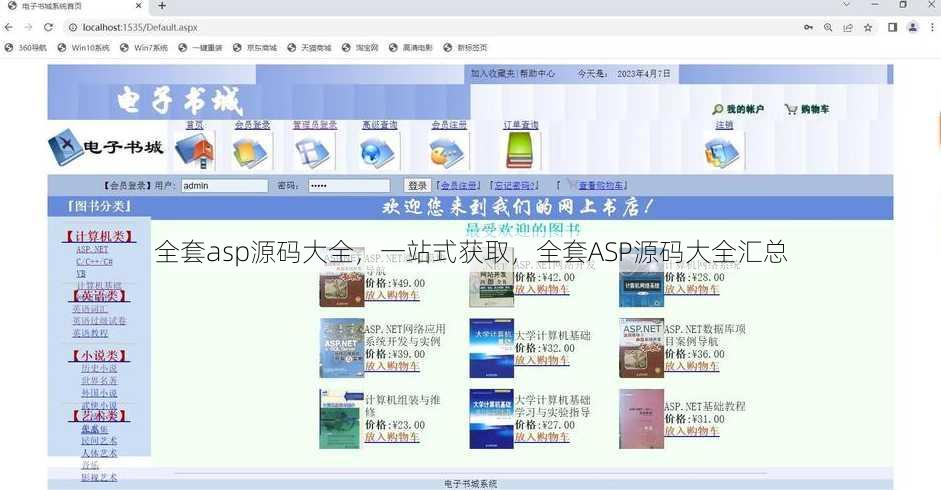
Task: Open the 会员登录 folder icon
Action: pyautogui.click(x=252, y=151)
